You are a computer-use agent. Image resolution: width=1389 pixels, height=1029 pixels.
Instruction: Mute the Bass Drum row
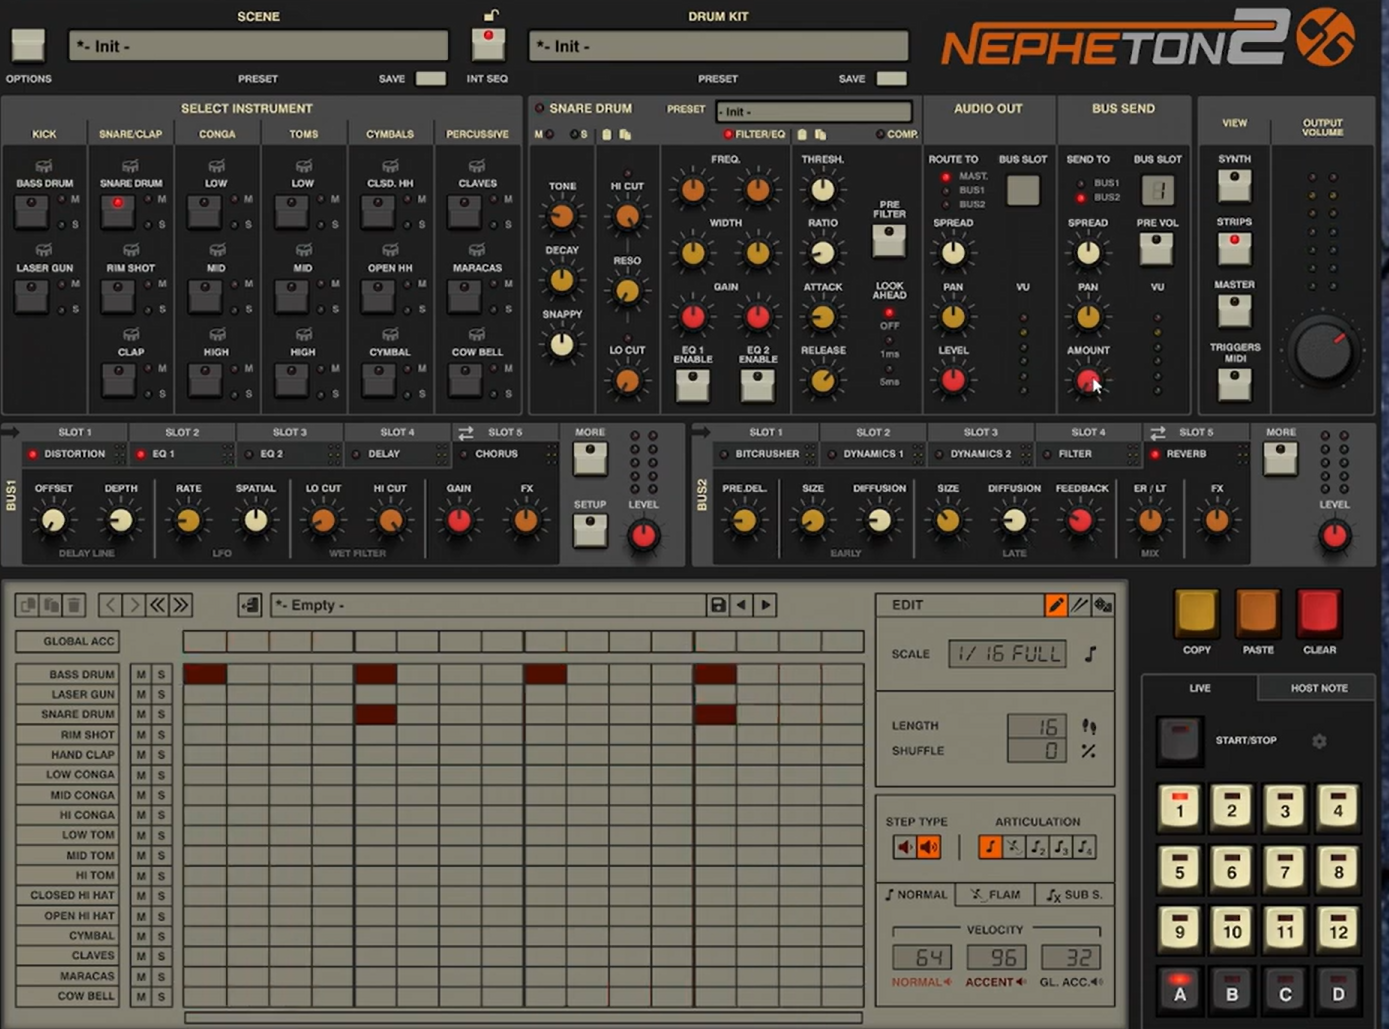click(x=141, y=674)
